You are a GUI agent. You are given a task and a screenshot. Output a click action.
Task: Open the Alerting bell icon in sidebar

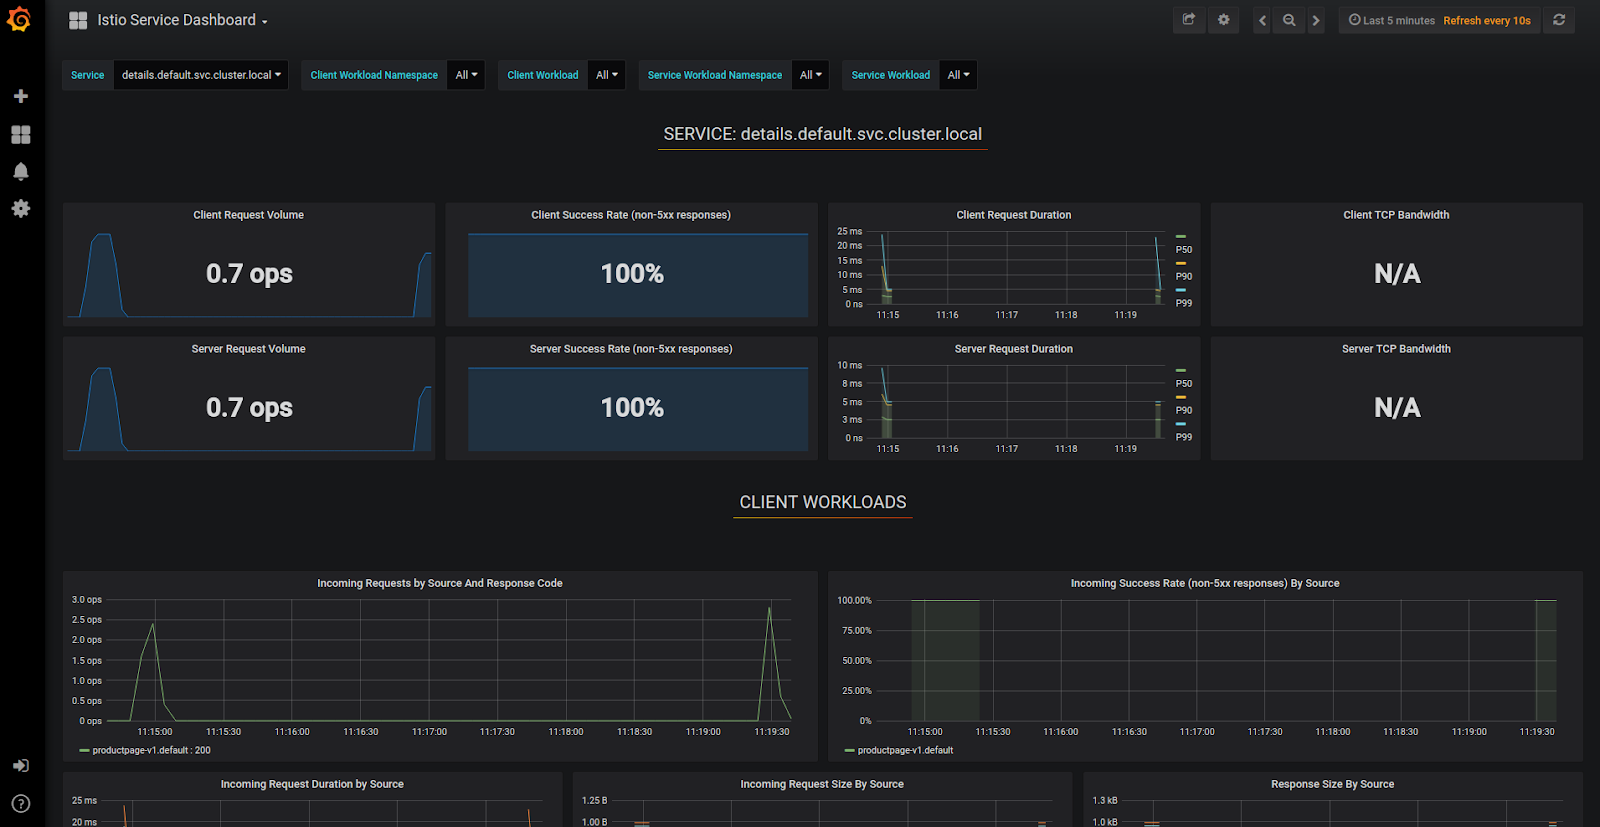(20, 171)
